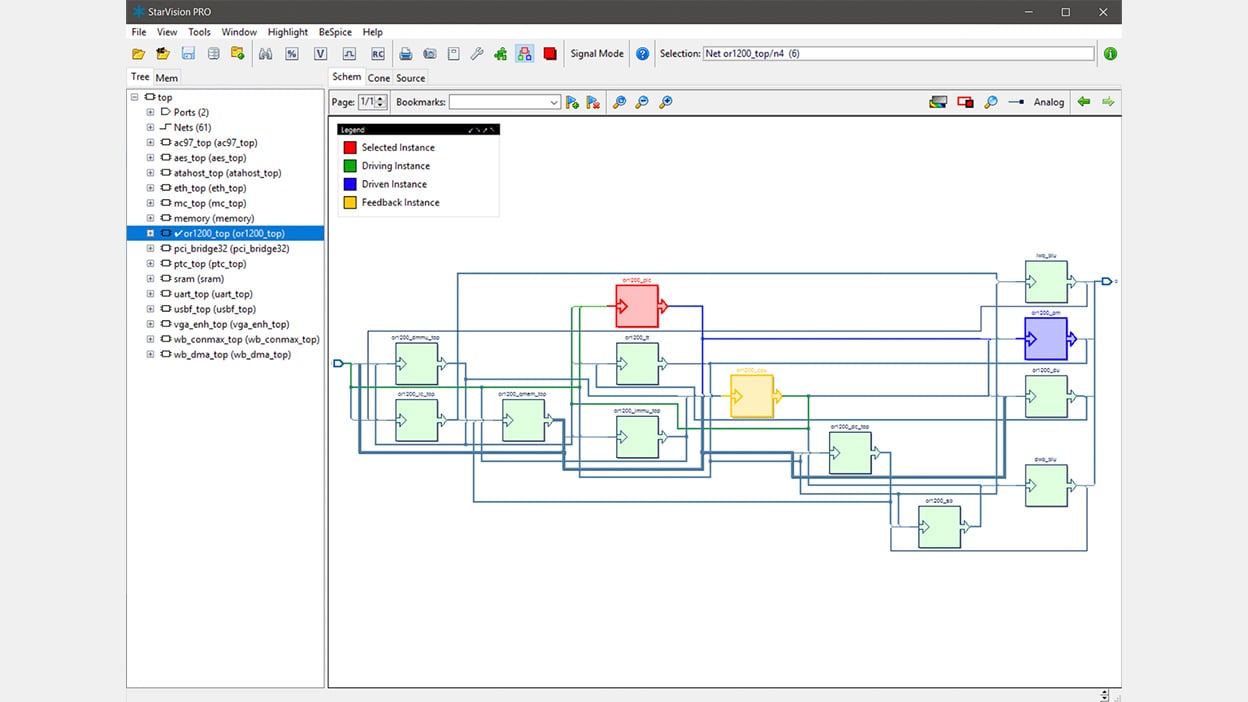Image resolution: width=1248 pixels, height=702 pixels.
Task: Go back with the green left arrow
Action: tap(1084, 102)
